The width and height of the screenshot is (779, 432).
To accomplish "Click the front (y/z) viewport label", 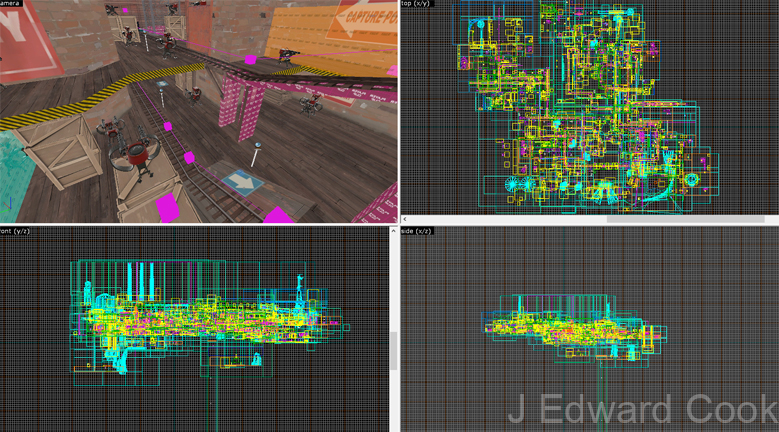I will [15, 231].
